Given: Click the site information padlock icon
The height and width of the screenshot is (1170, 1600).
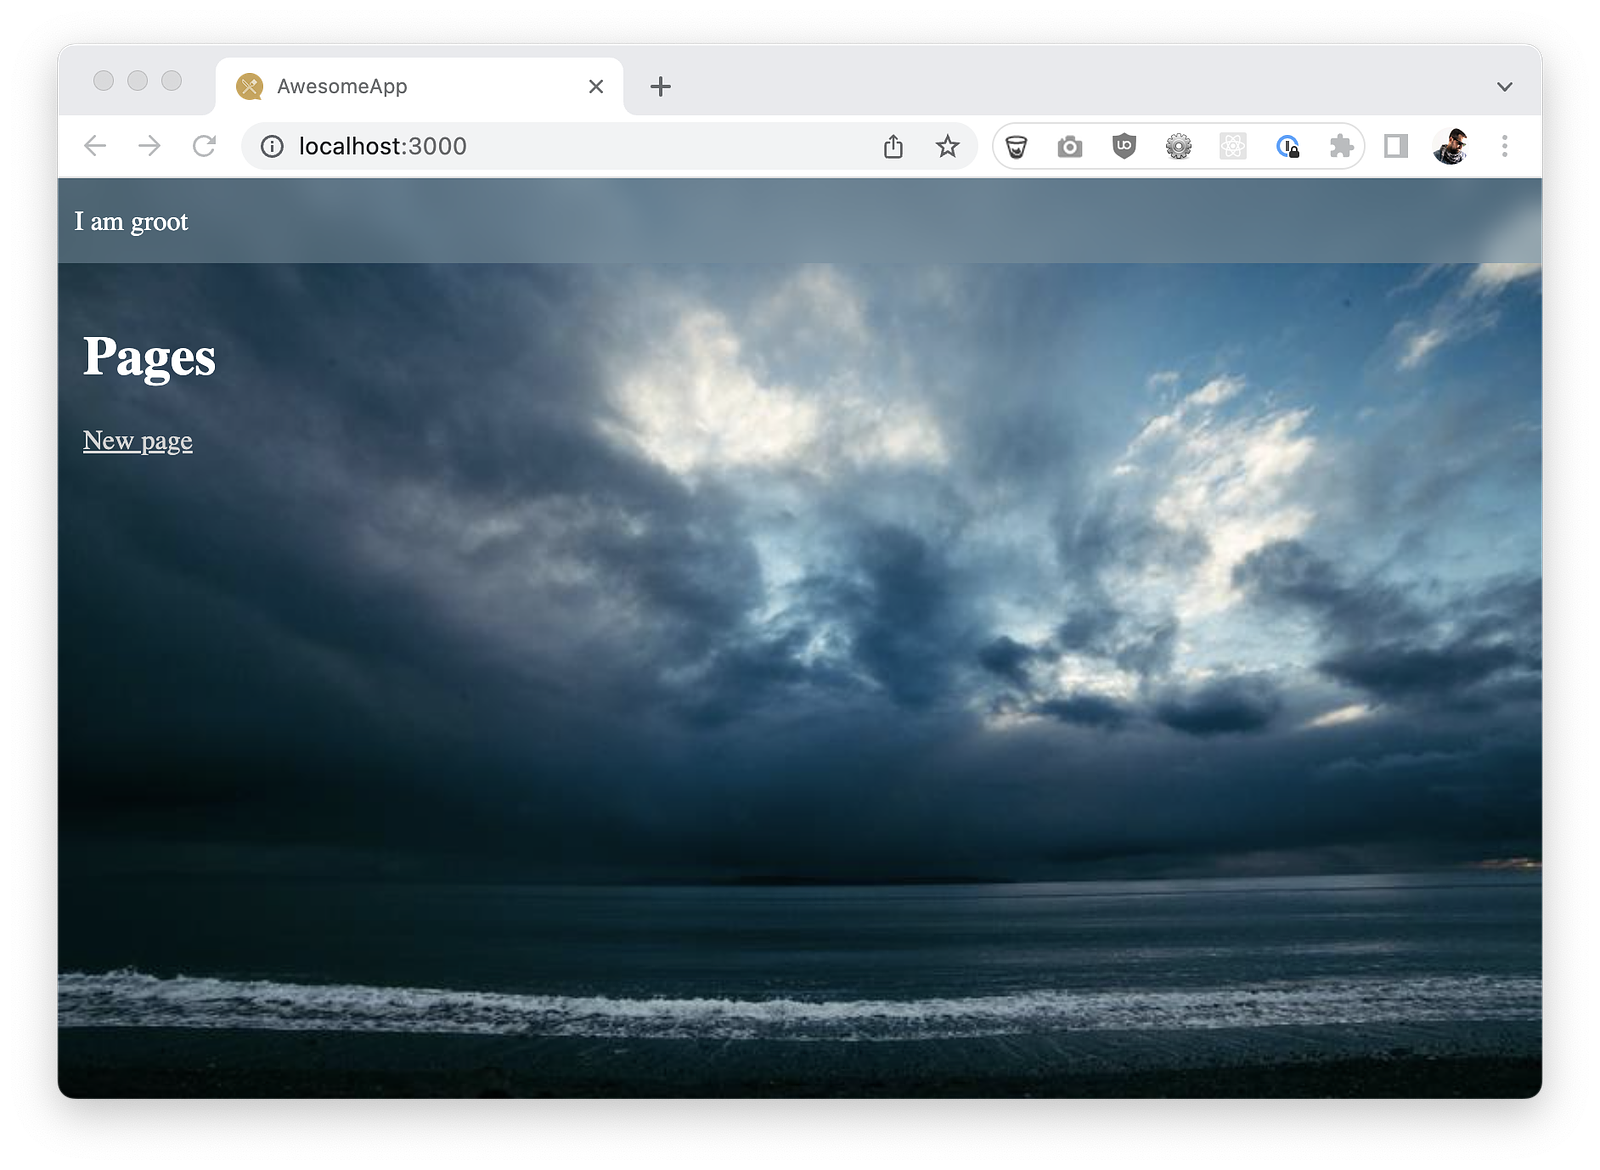Looking at the screenshot, I should click(x=271, y=146).
